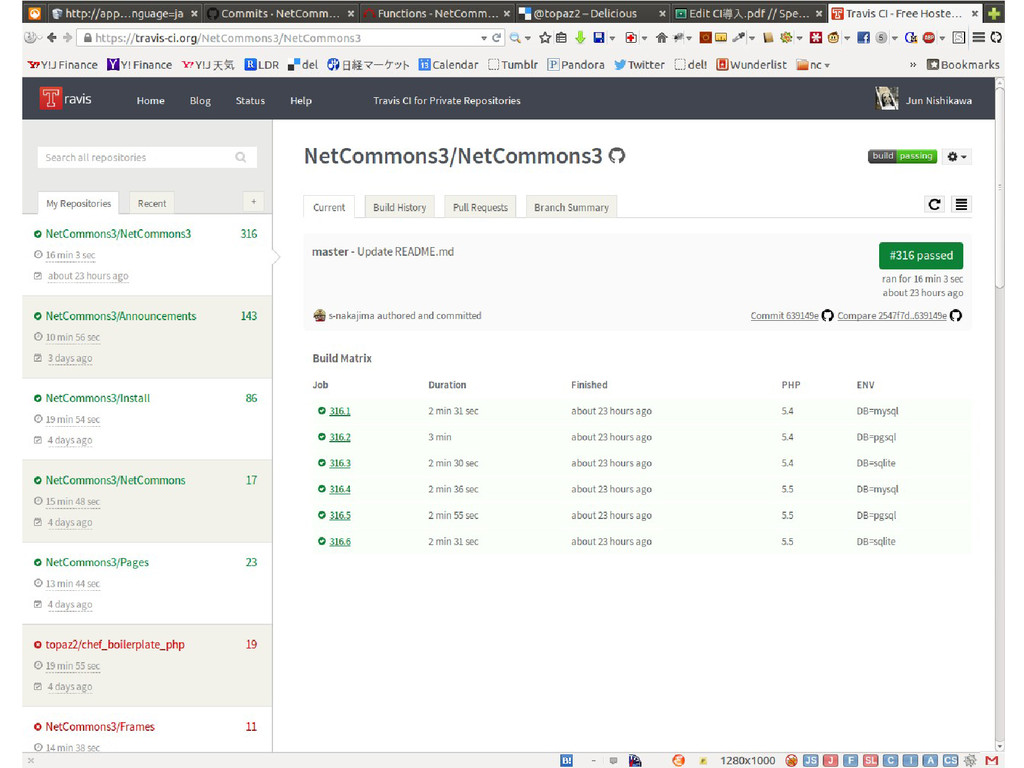Viewport: 1024px width, 768px height.
Task: Click the Facebook toolbar icon
Action: click(x=863, y=38)
